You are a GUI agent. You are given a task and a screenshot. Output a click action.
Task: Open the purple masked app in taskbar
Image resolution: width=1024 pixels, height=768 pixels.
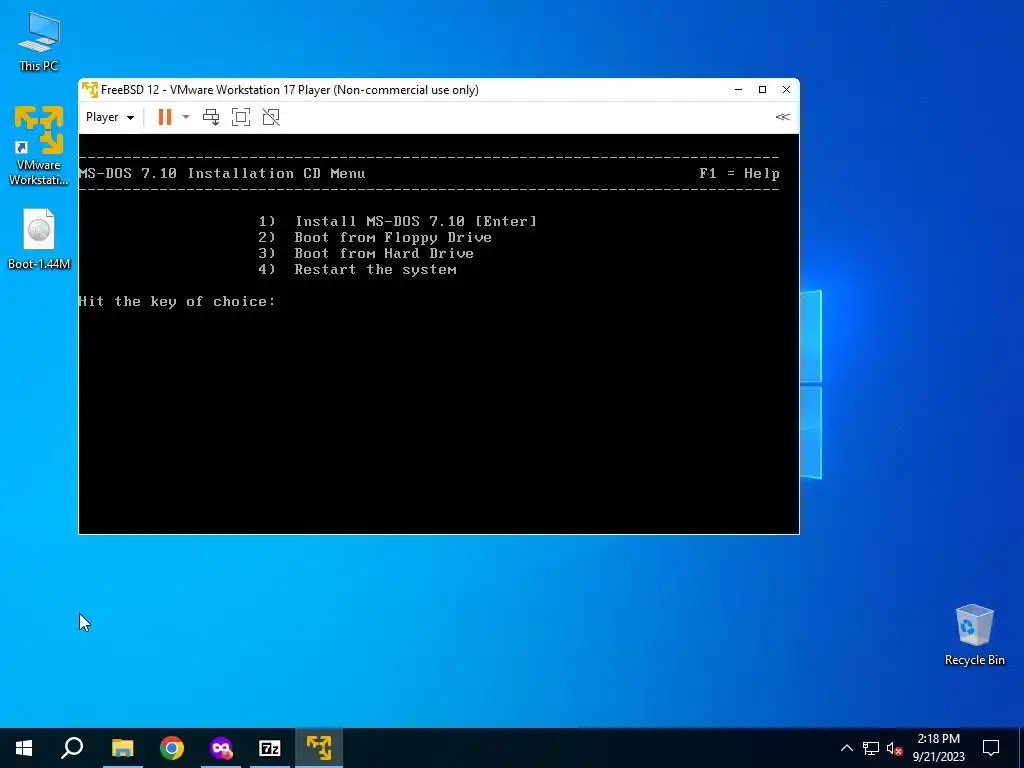pos(221,748)
